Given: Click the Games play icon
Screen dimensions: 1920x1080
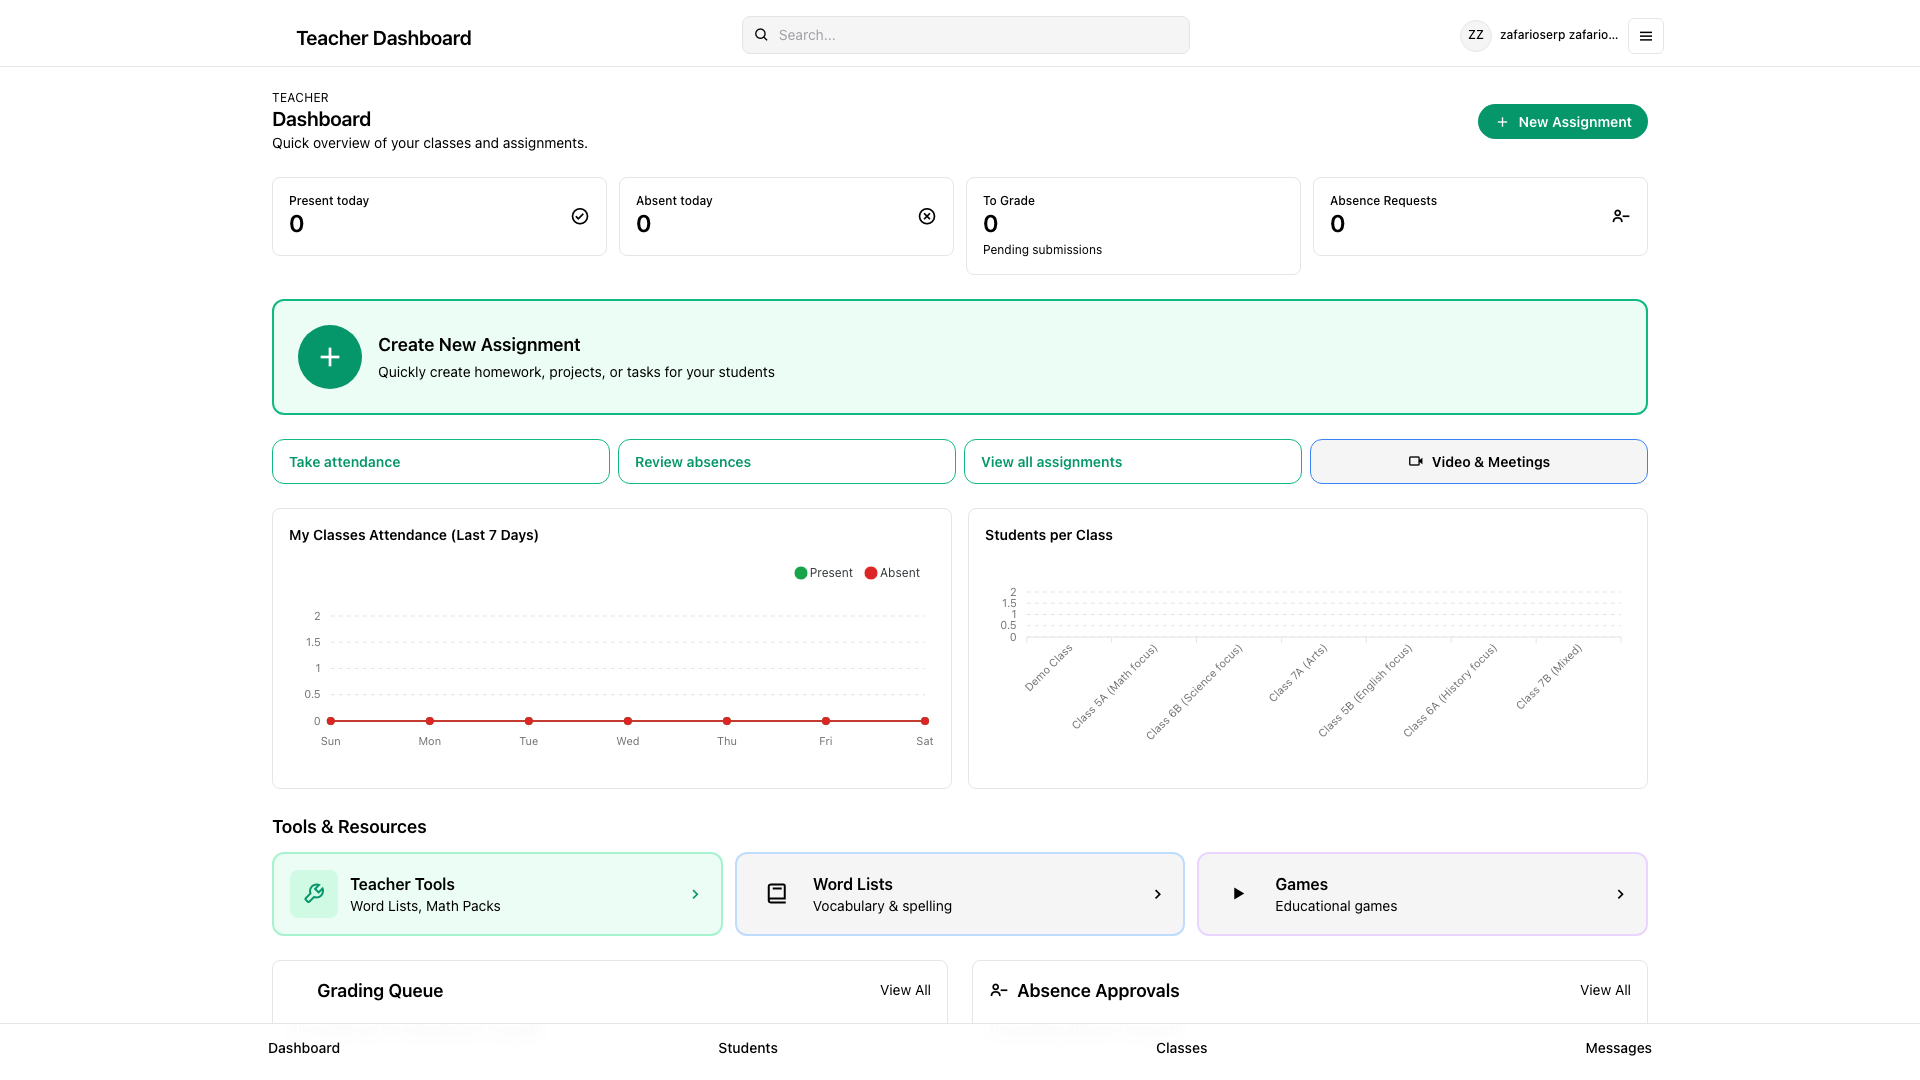Looking at the screenshot, I should (1238, 894).
